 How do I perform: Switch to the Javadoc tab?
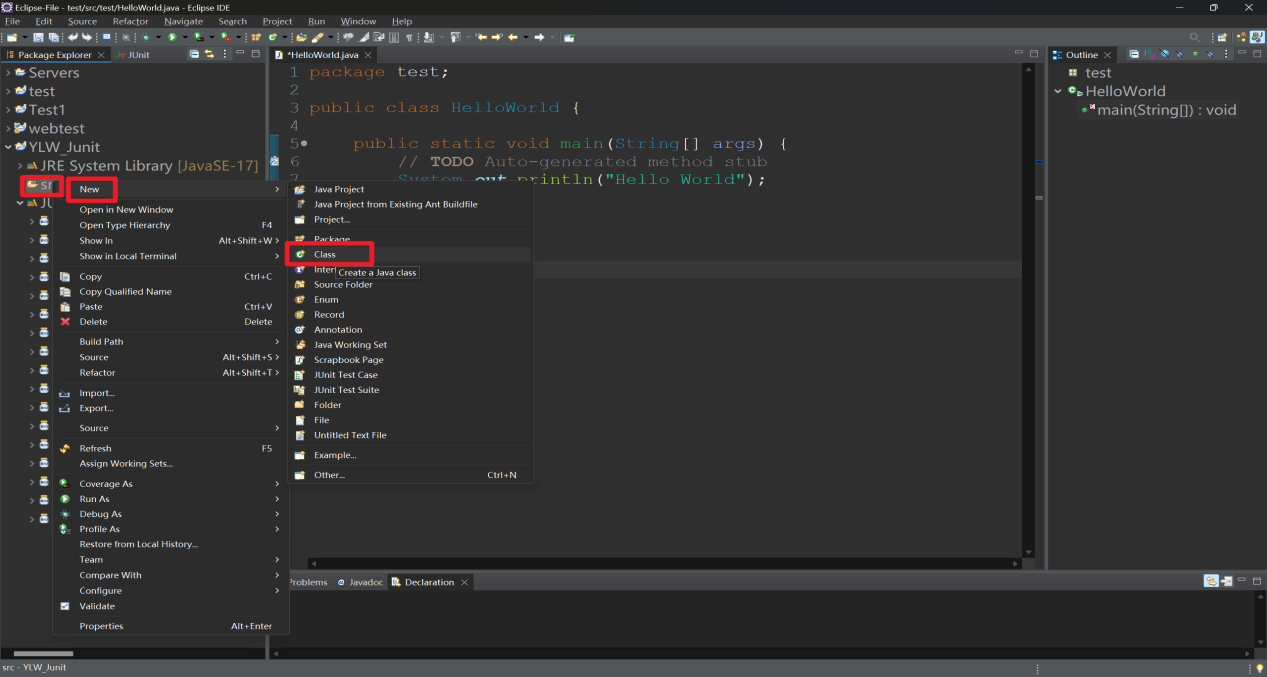(360, 582)
